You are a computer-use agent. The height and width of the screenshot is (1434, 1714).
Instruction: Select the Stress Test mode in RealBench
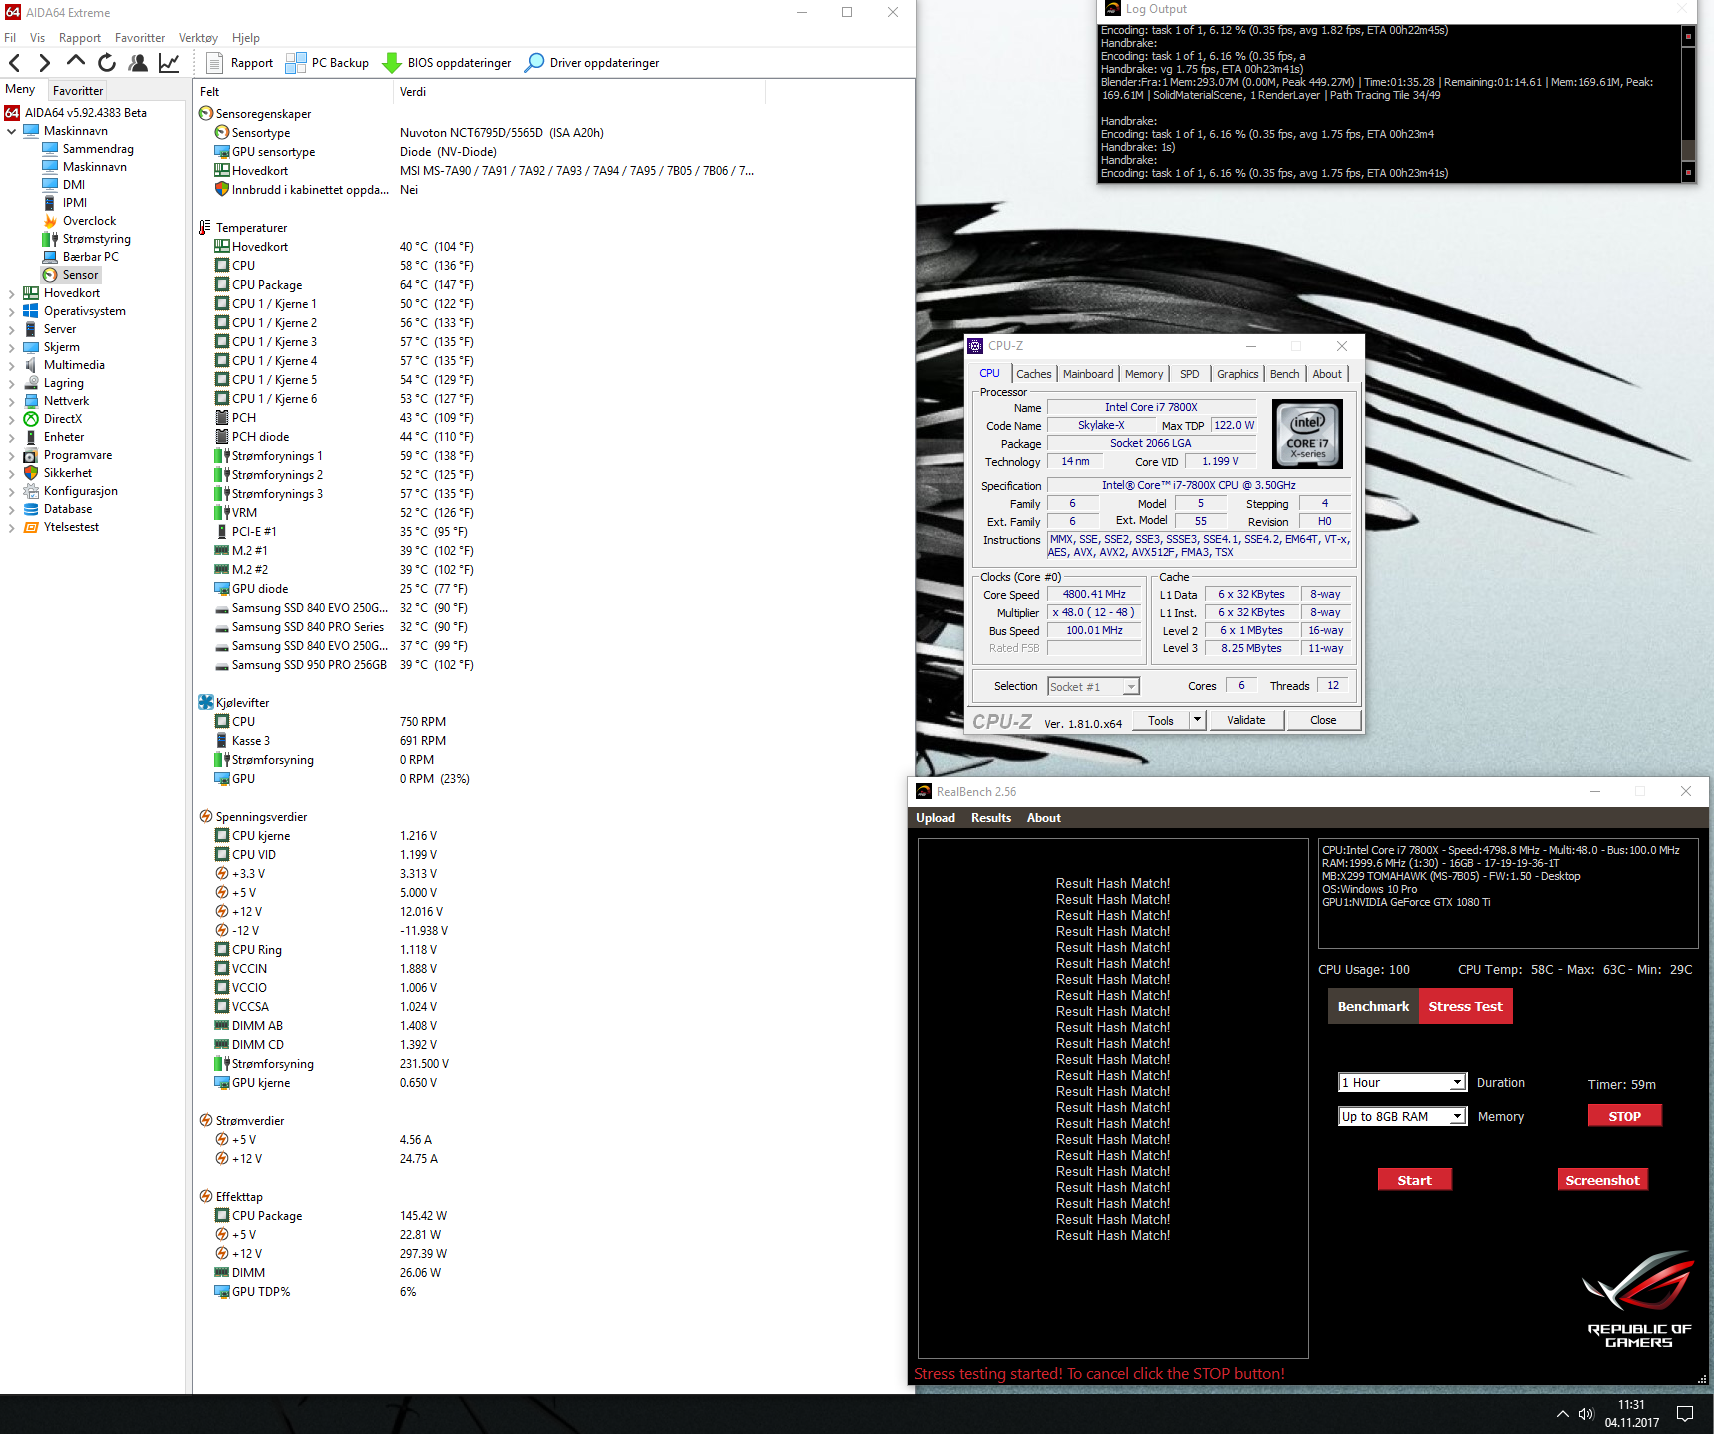(1465, 1006)
